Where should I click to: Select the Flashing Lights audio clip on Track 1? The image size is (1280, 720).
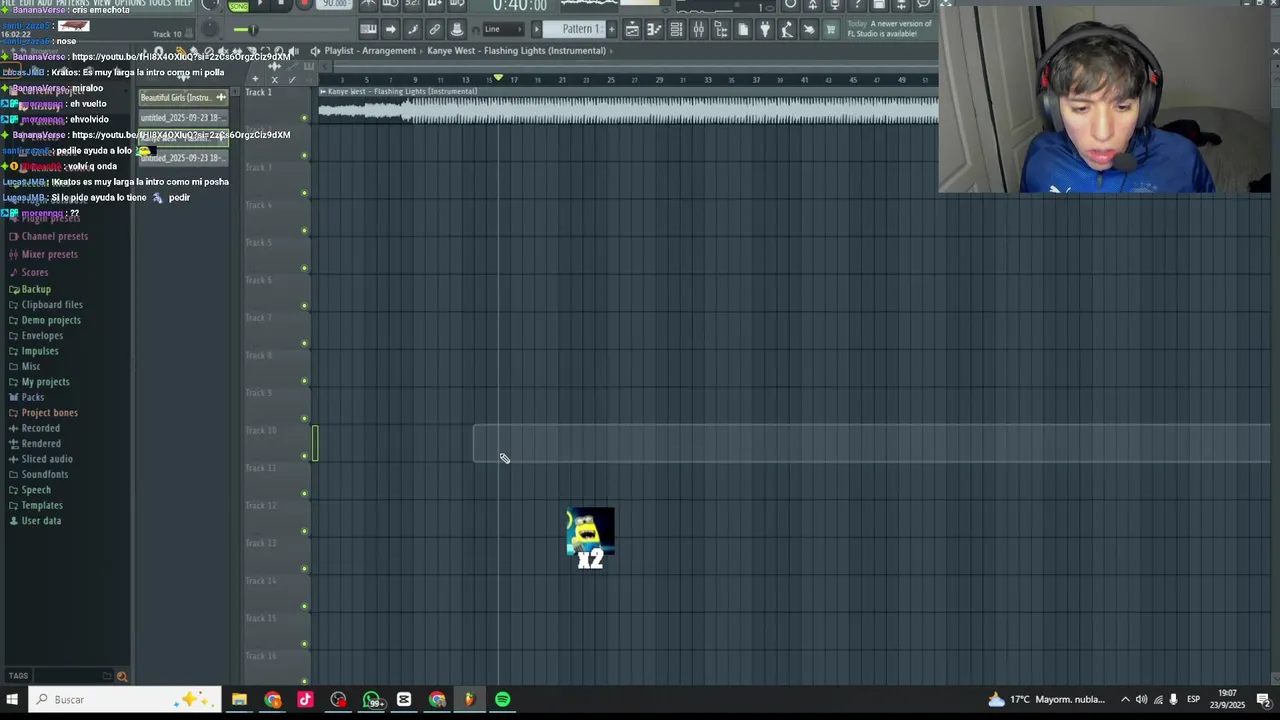(628, 106)
